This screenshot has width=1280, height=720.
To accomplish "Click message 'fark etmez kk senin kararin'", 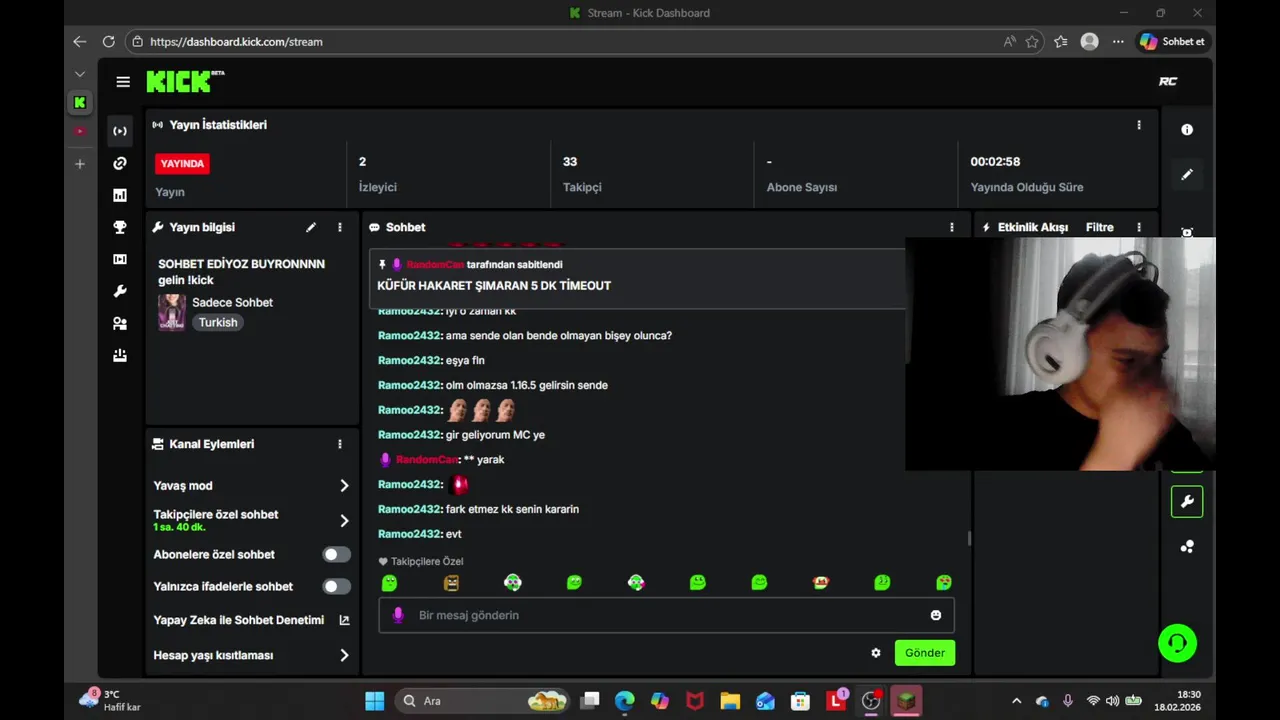I will pos(512,509).
